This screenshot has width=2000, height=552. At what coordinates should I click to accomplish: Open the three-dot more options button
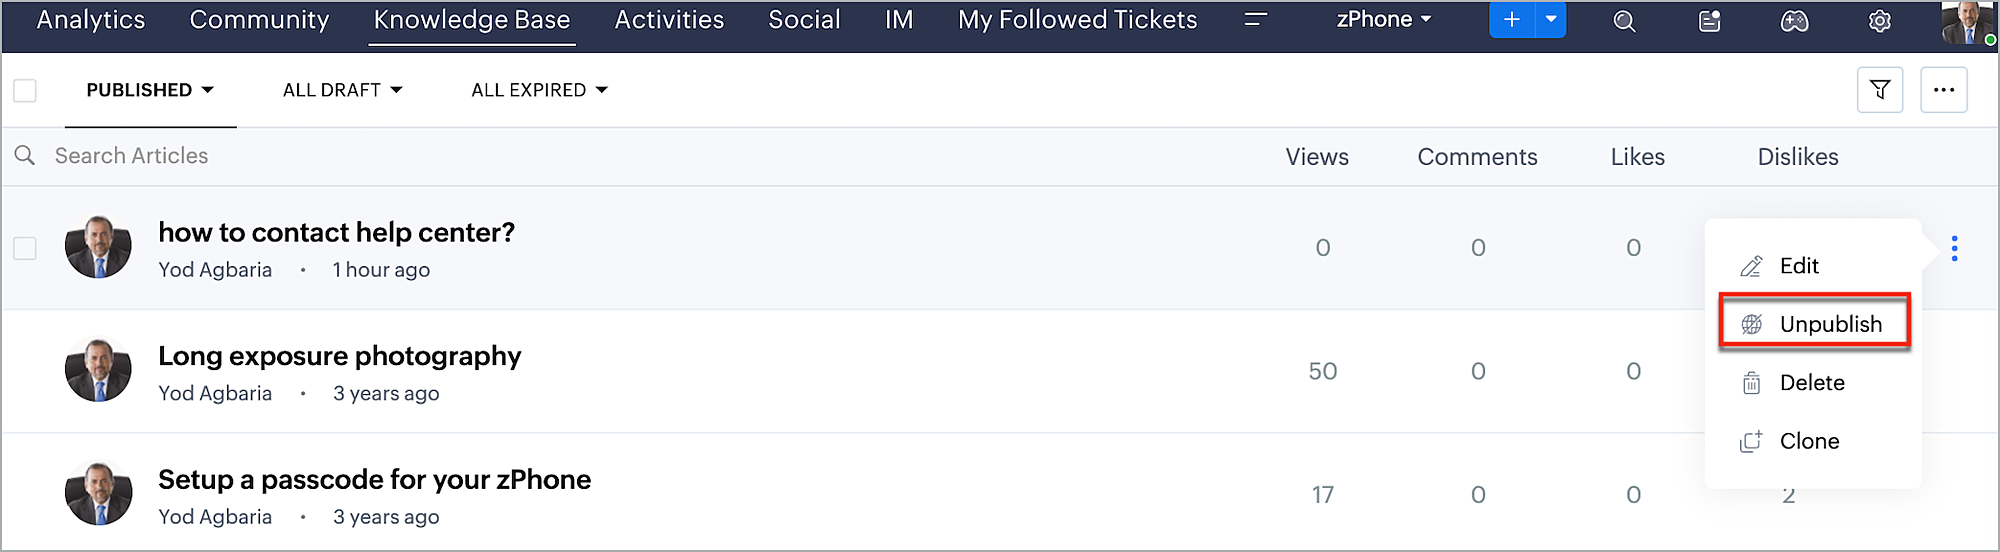point(1943,90)
